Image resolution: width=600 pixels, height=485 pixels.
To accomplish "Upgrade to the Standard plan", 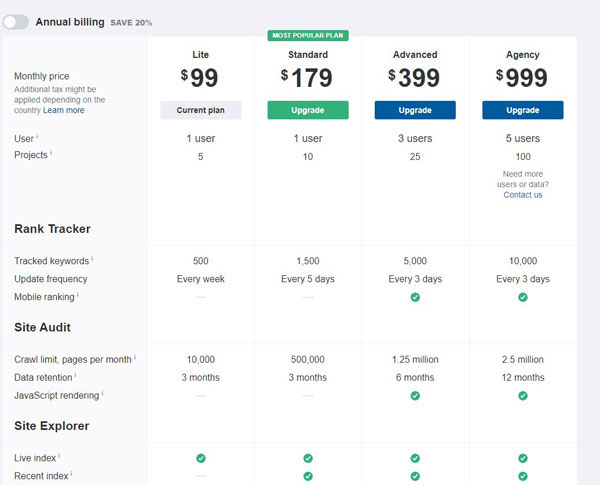I will click(x=308, y=110).
